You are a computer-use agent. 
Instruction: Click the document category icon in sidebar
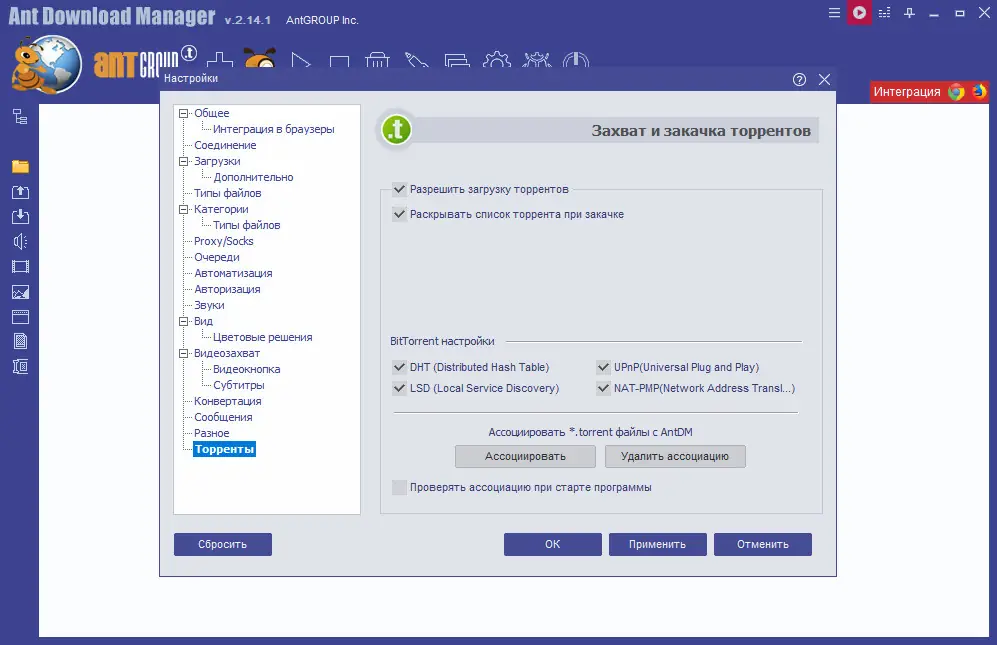[x=20, y=342]
